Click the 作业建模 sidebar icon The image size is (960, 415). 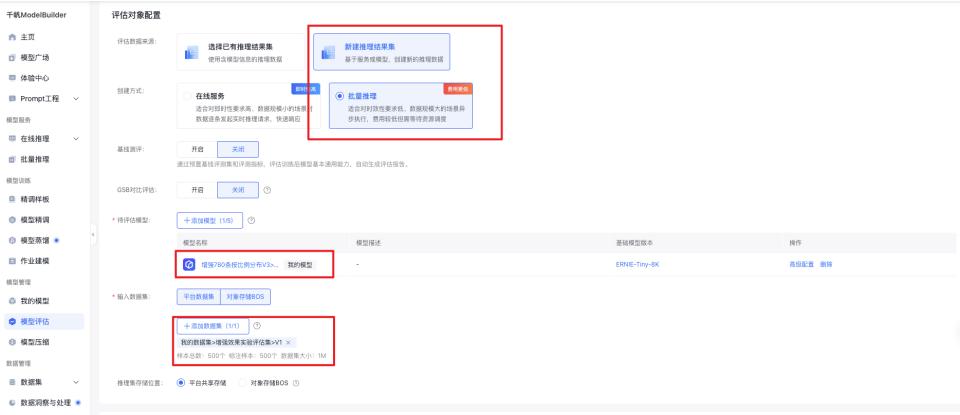click(12, 260)
